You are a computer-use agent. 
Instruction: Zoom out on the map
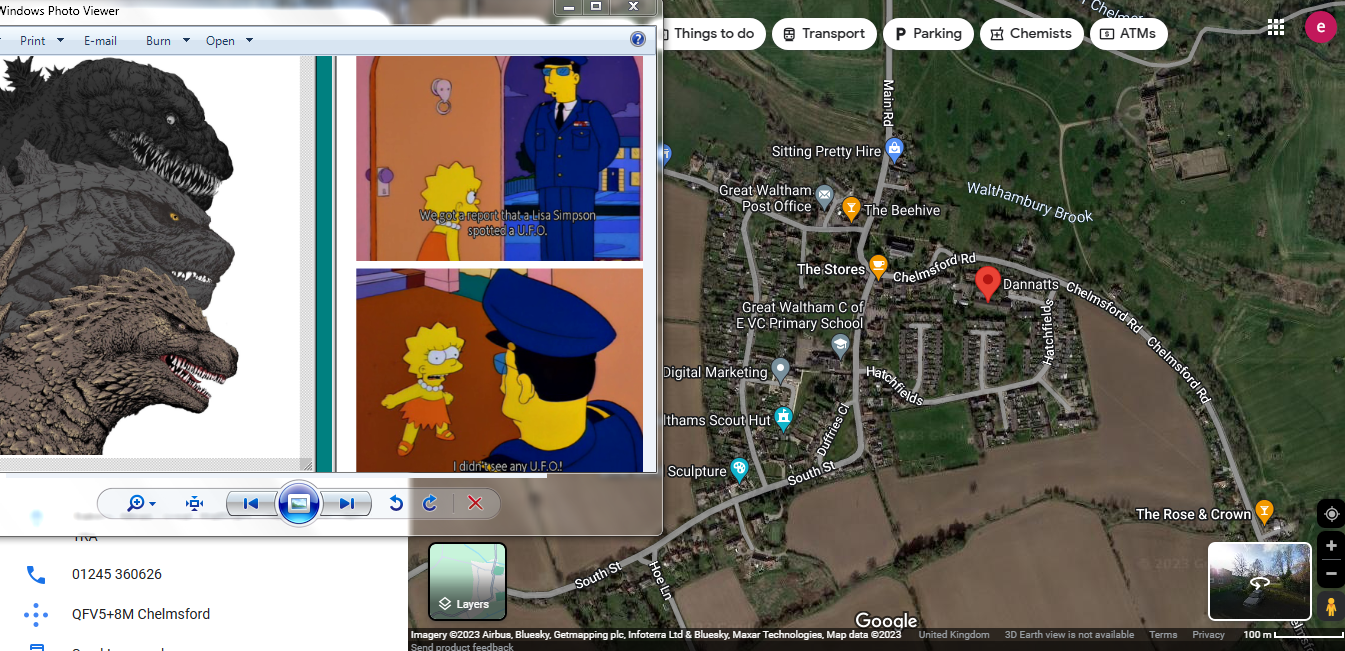(x=1331, y=574)
